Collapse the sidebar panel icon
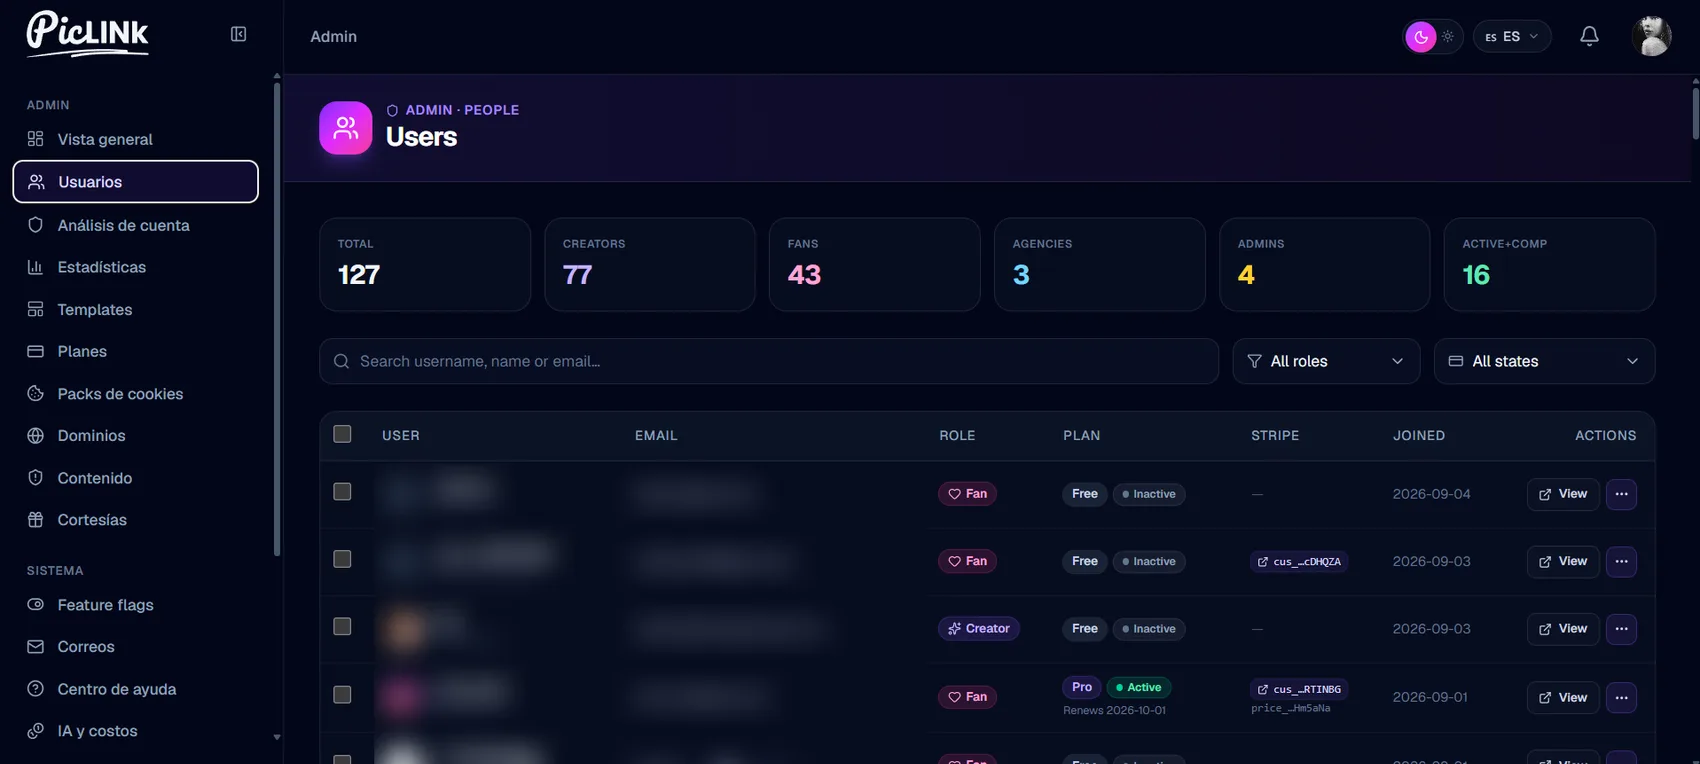The height and width of the screenshot is (764, 1700). [238, 34]
